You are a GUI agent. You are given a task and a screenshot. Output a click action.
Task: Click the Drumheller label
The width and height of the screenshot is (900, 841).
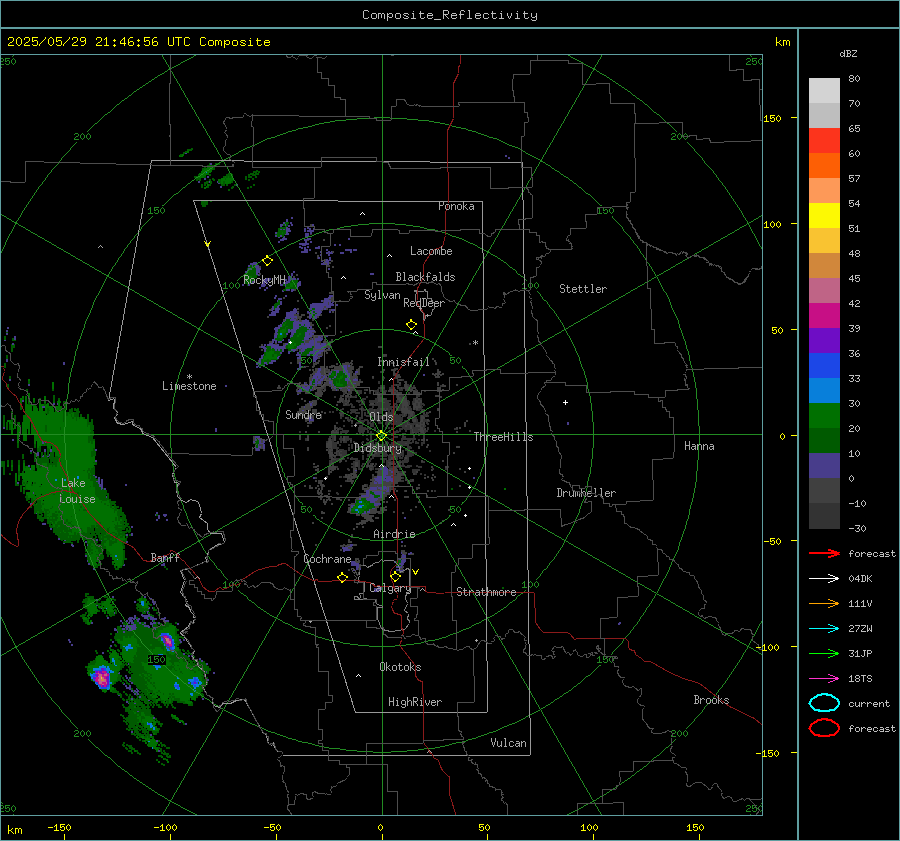point(586,493)
